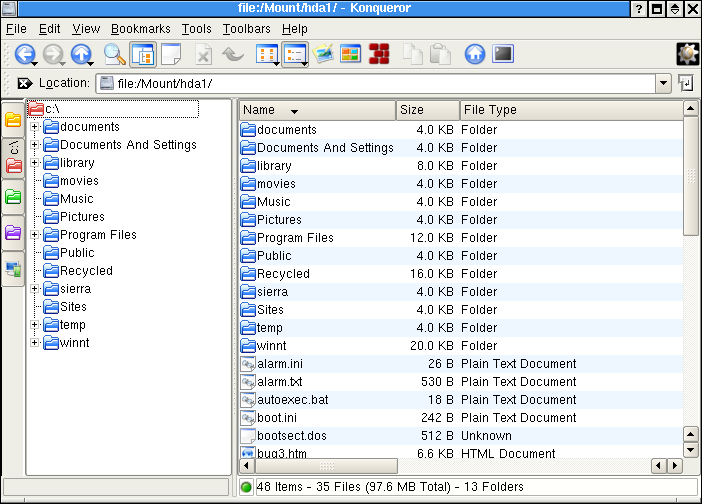The image size is (702, 504).
Task: Click the location field file:/Mount/hda1/
Action: [x=377, y=84]
